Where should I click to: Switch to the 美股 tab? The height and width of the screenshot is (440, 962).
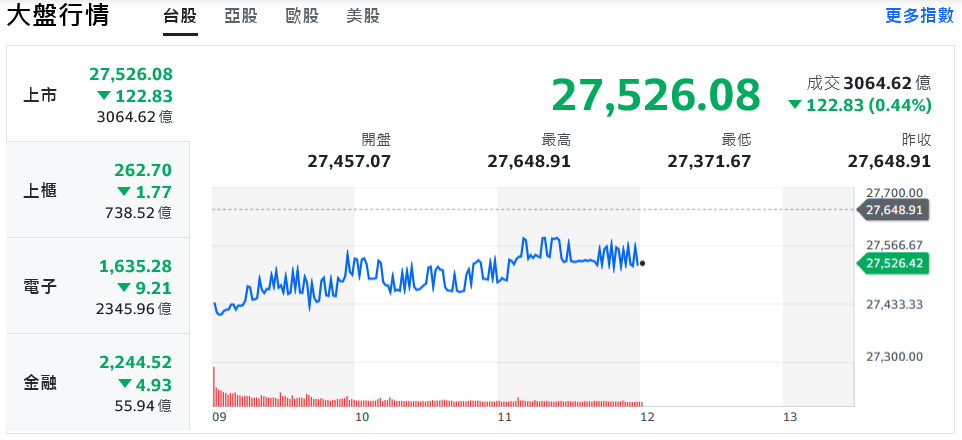(363, 17)
